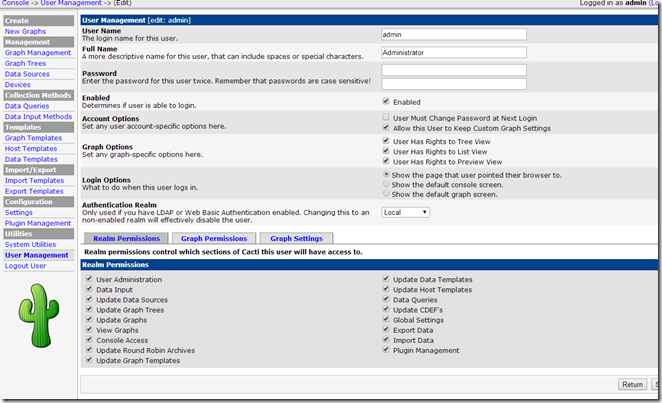Screen dimensions: 662x403
Task: Open Data Sources page
Action: point(27,74)
